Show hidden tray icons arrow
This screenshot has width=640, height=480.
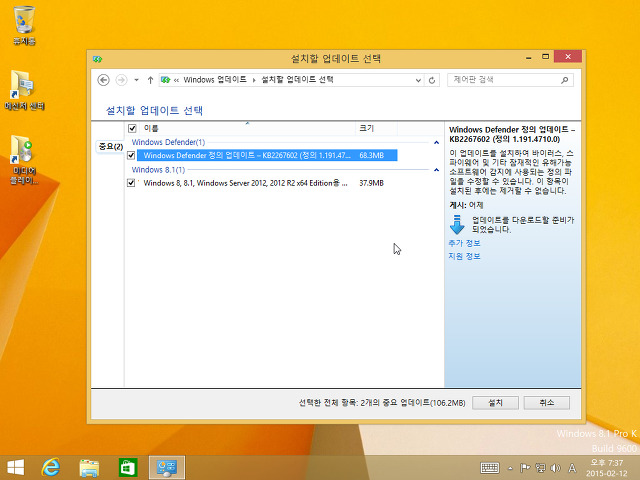[x=510, y=468]
